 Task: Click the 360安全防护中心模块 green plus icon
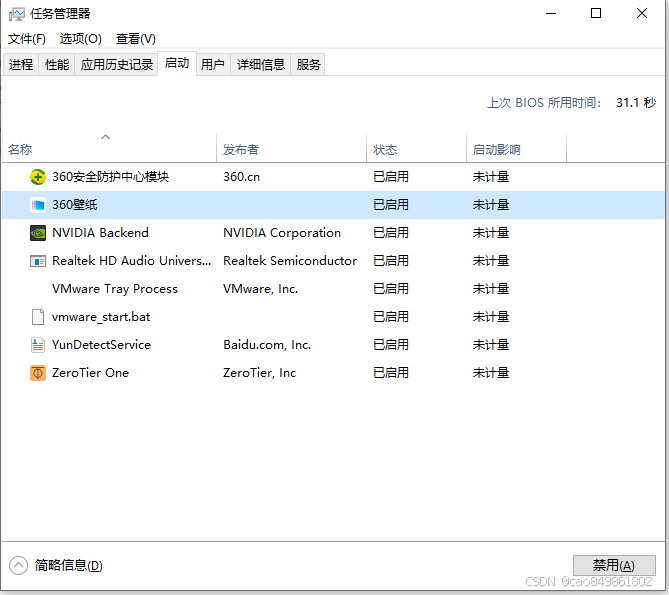pos(38,177)
